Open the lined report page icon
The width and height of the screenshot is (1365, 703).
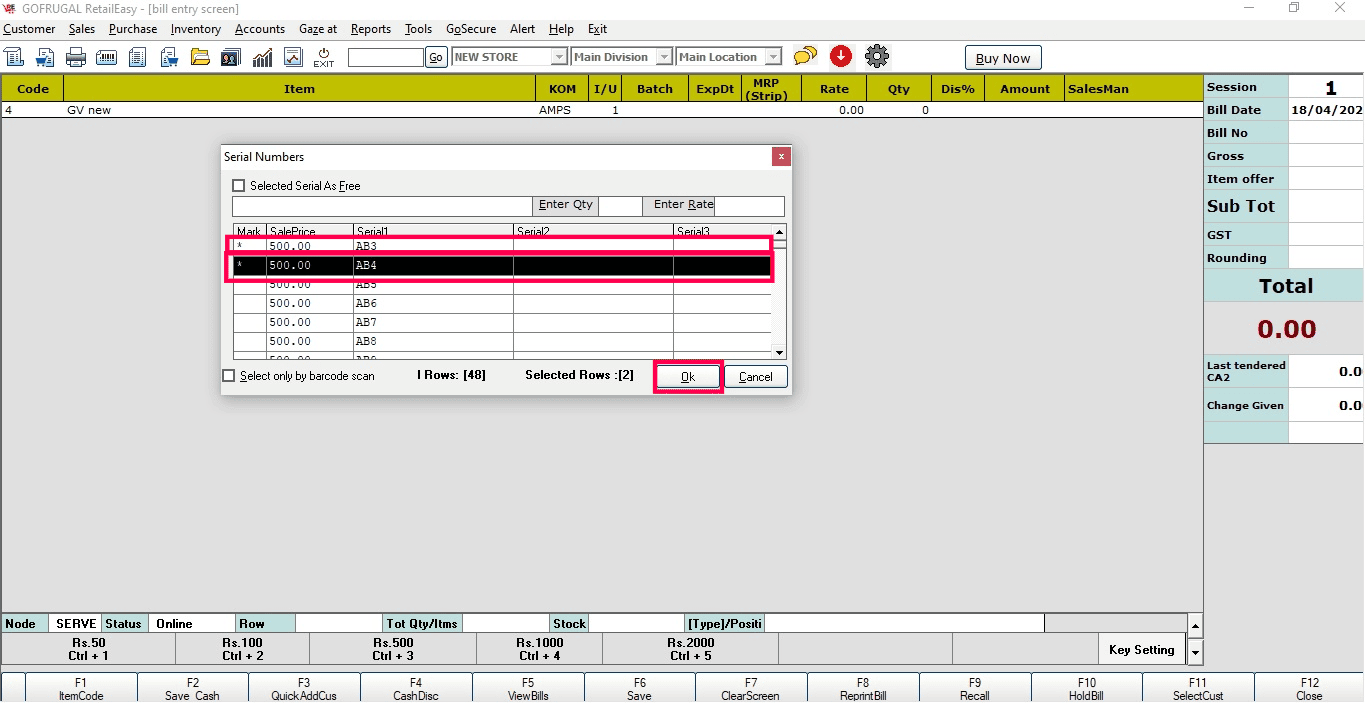[x=138, y=57]
